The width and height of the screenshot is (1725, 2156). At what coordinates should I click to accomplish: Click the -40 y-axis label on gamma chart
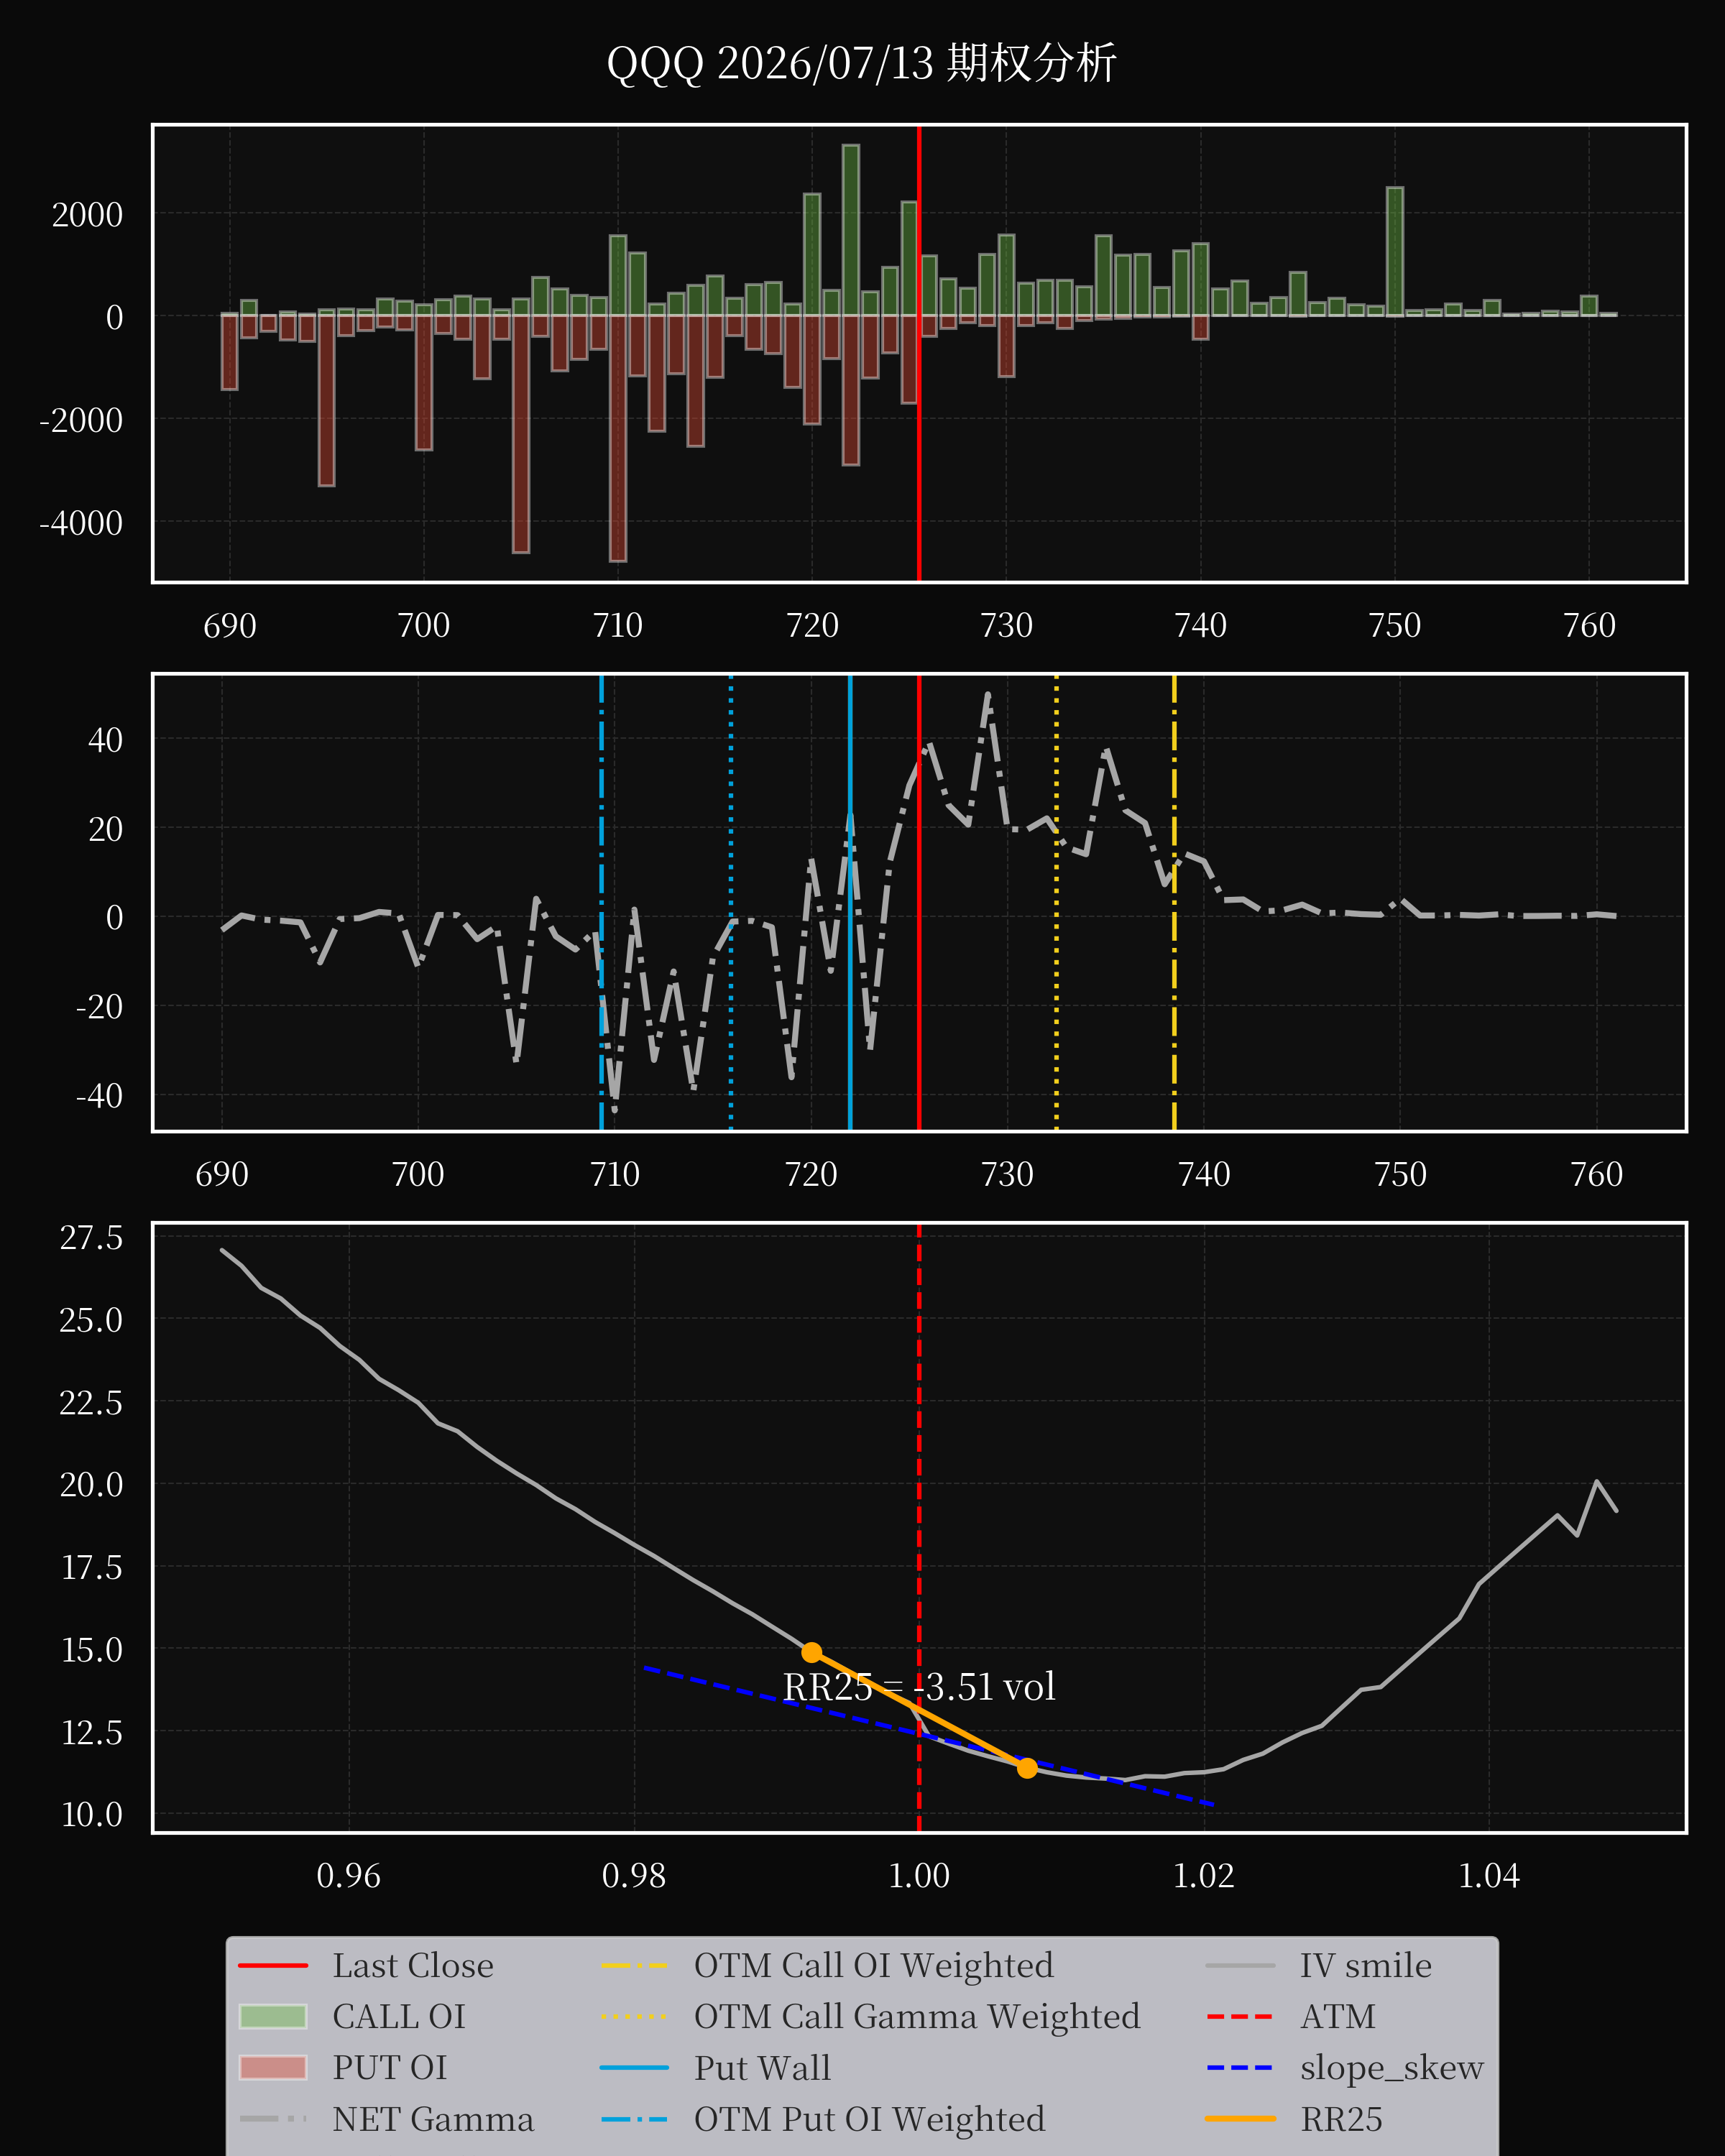99,1095
